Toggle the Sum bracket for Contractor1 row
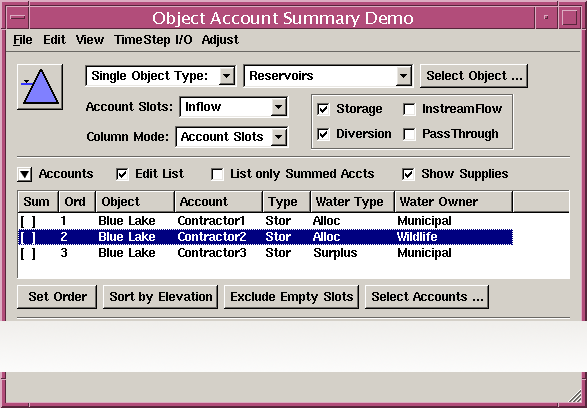 [x=28, y=221]
